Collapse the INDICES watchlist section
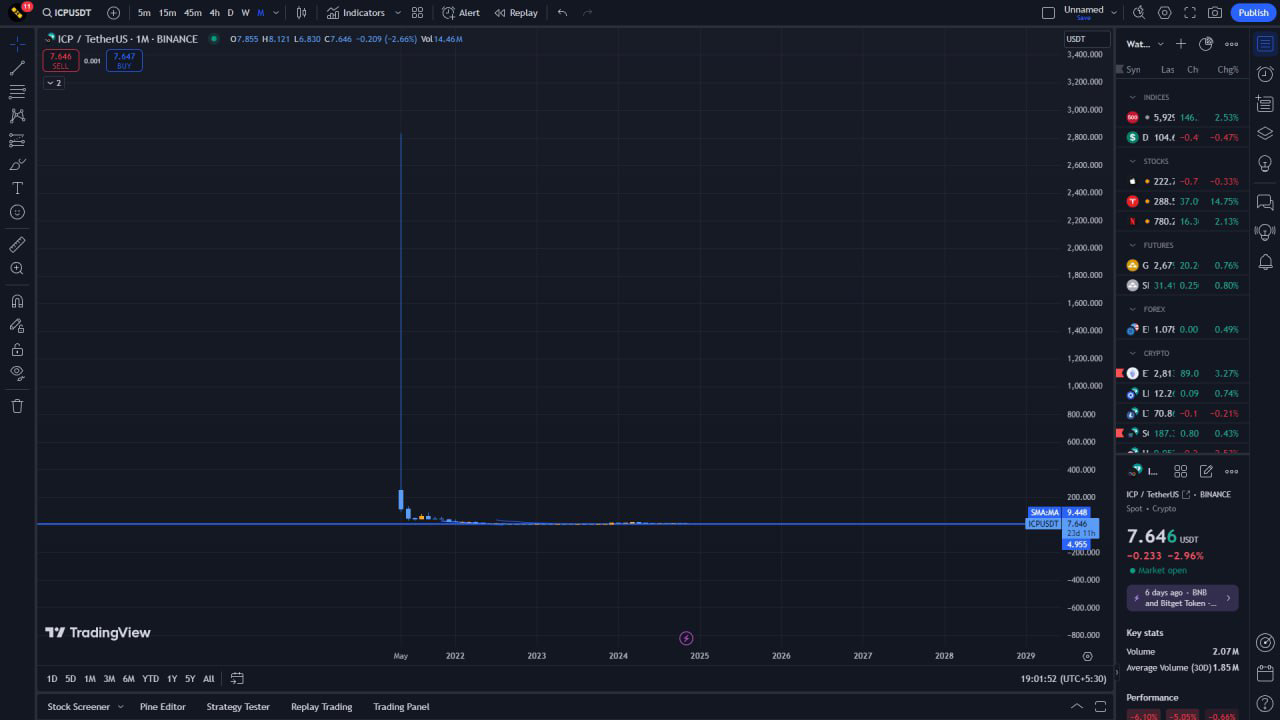 pos(1132,97)
